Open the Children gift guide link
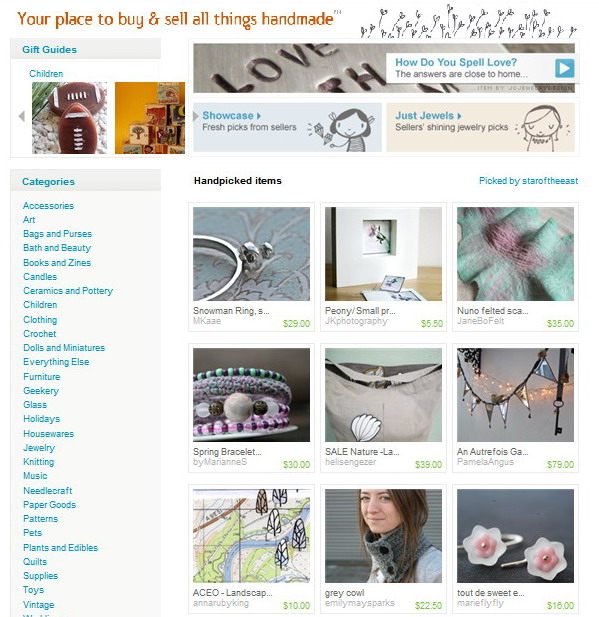 (46, 74)
